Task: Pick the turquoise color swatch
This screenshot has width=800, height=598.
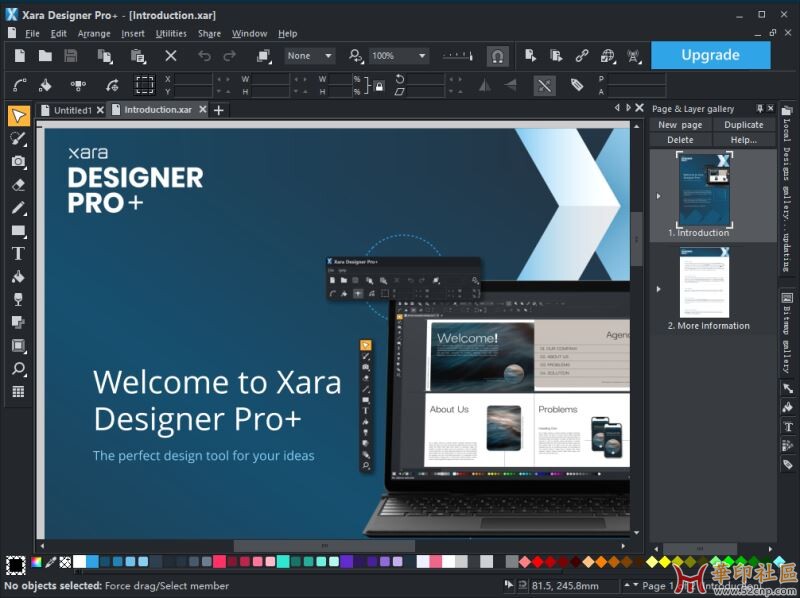Action: coord(283,562)
